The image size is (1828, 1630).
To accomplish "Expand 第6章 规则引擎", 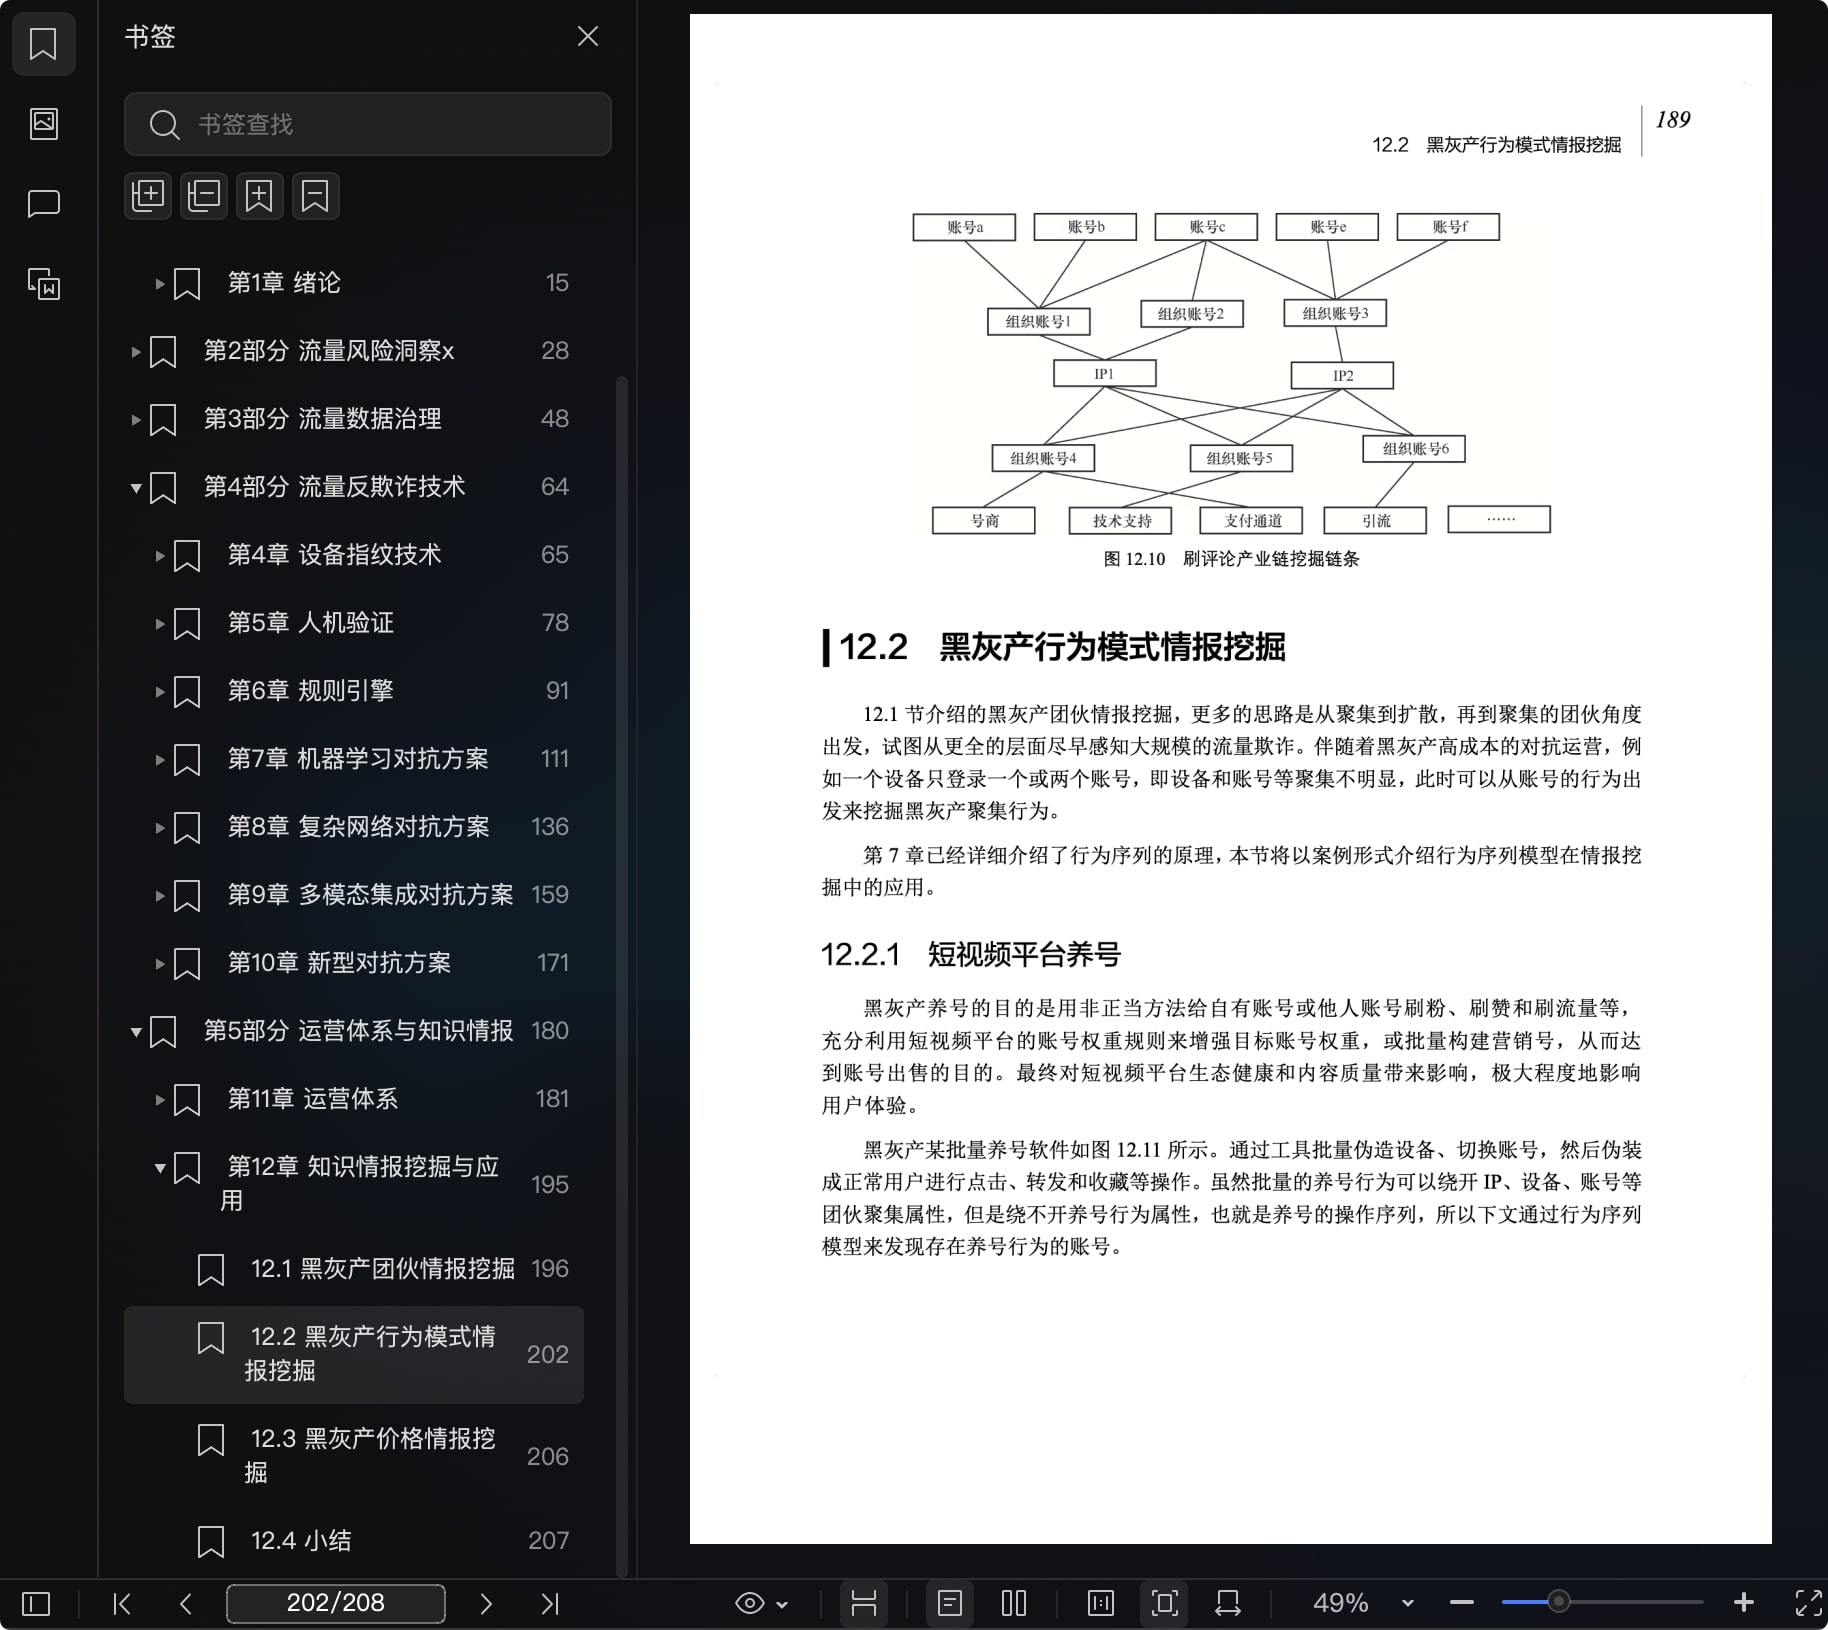I will pyautogui.click(x=159, y=692).
